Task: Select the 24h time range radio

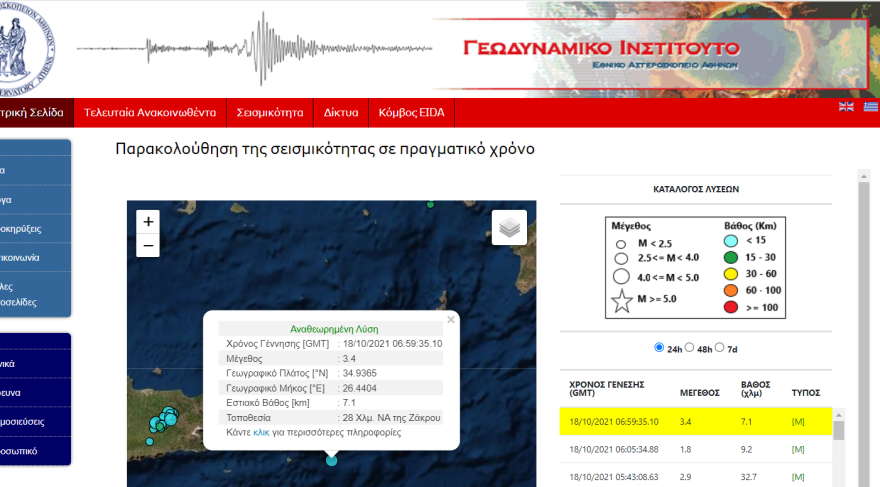Action: point(659,348)
